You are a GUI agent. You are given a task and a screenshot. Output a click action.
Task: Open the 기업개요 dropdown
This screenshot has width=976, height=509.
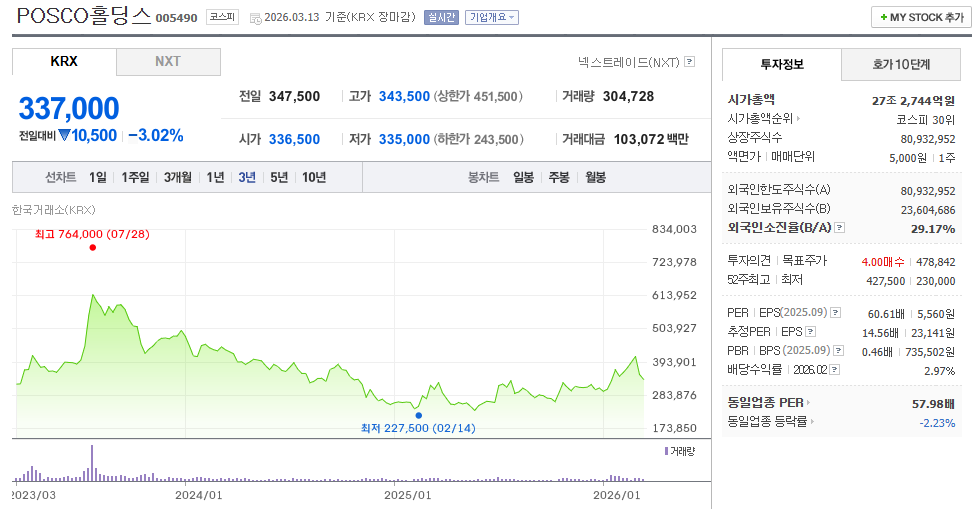(x=492, y=17)
